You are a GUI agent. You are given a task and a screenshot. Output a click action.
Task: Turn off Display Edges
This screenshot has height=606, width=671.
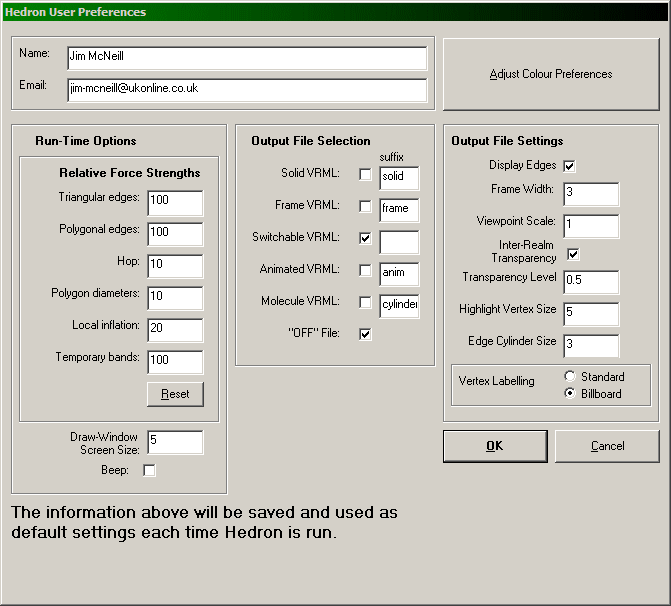click(570, 166)
